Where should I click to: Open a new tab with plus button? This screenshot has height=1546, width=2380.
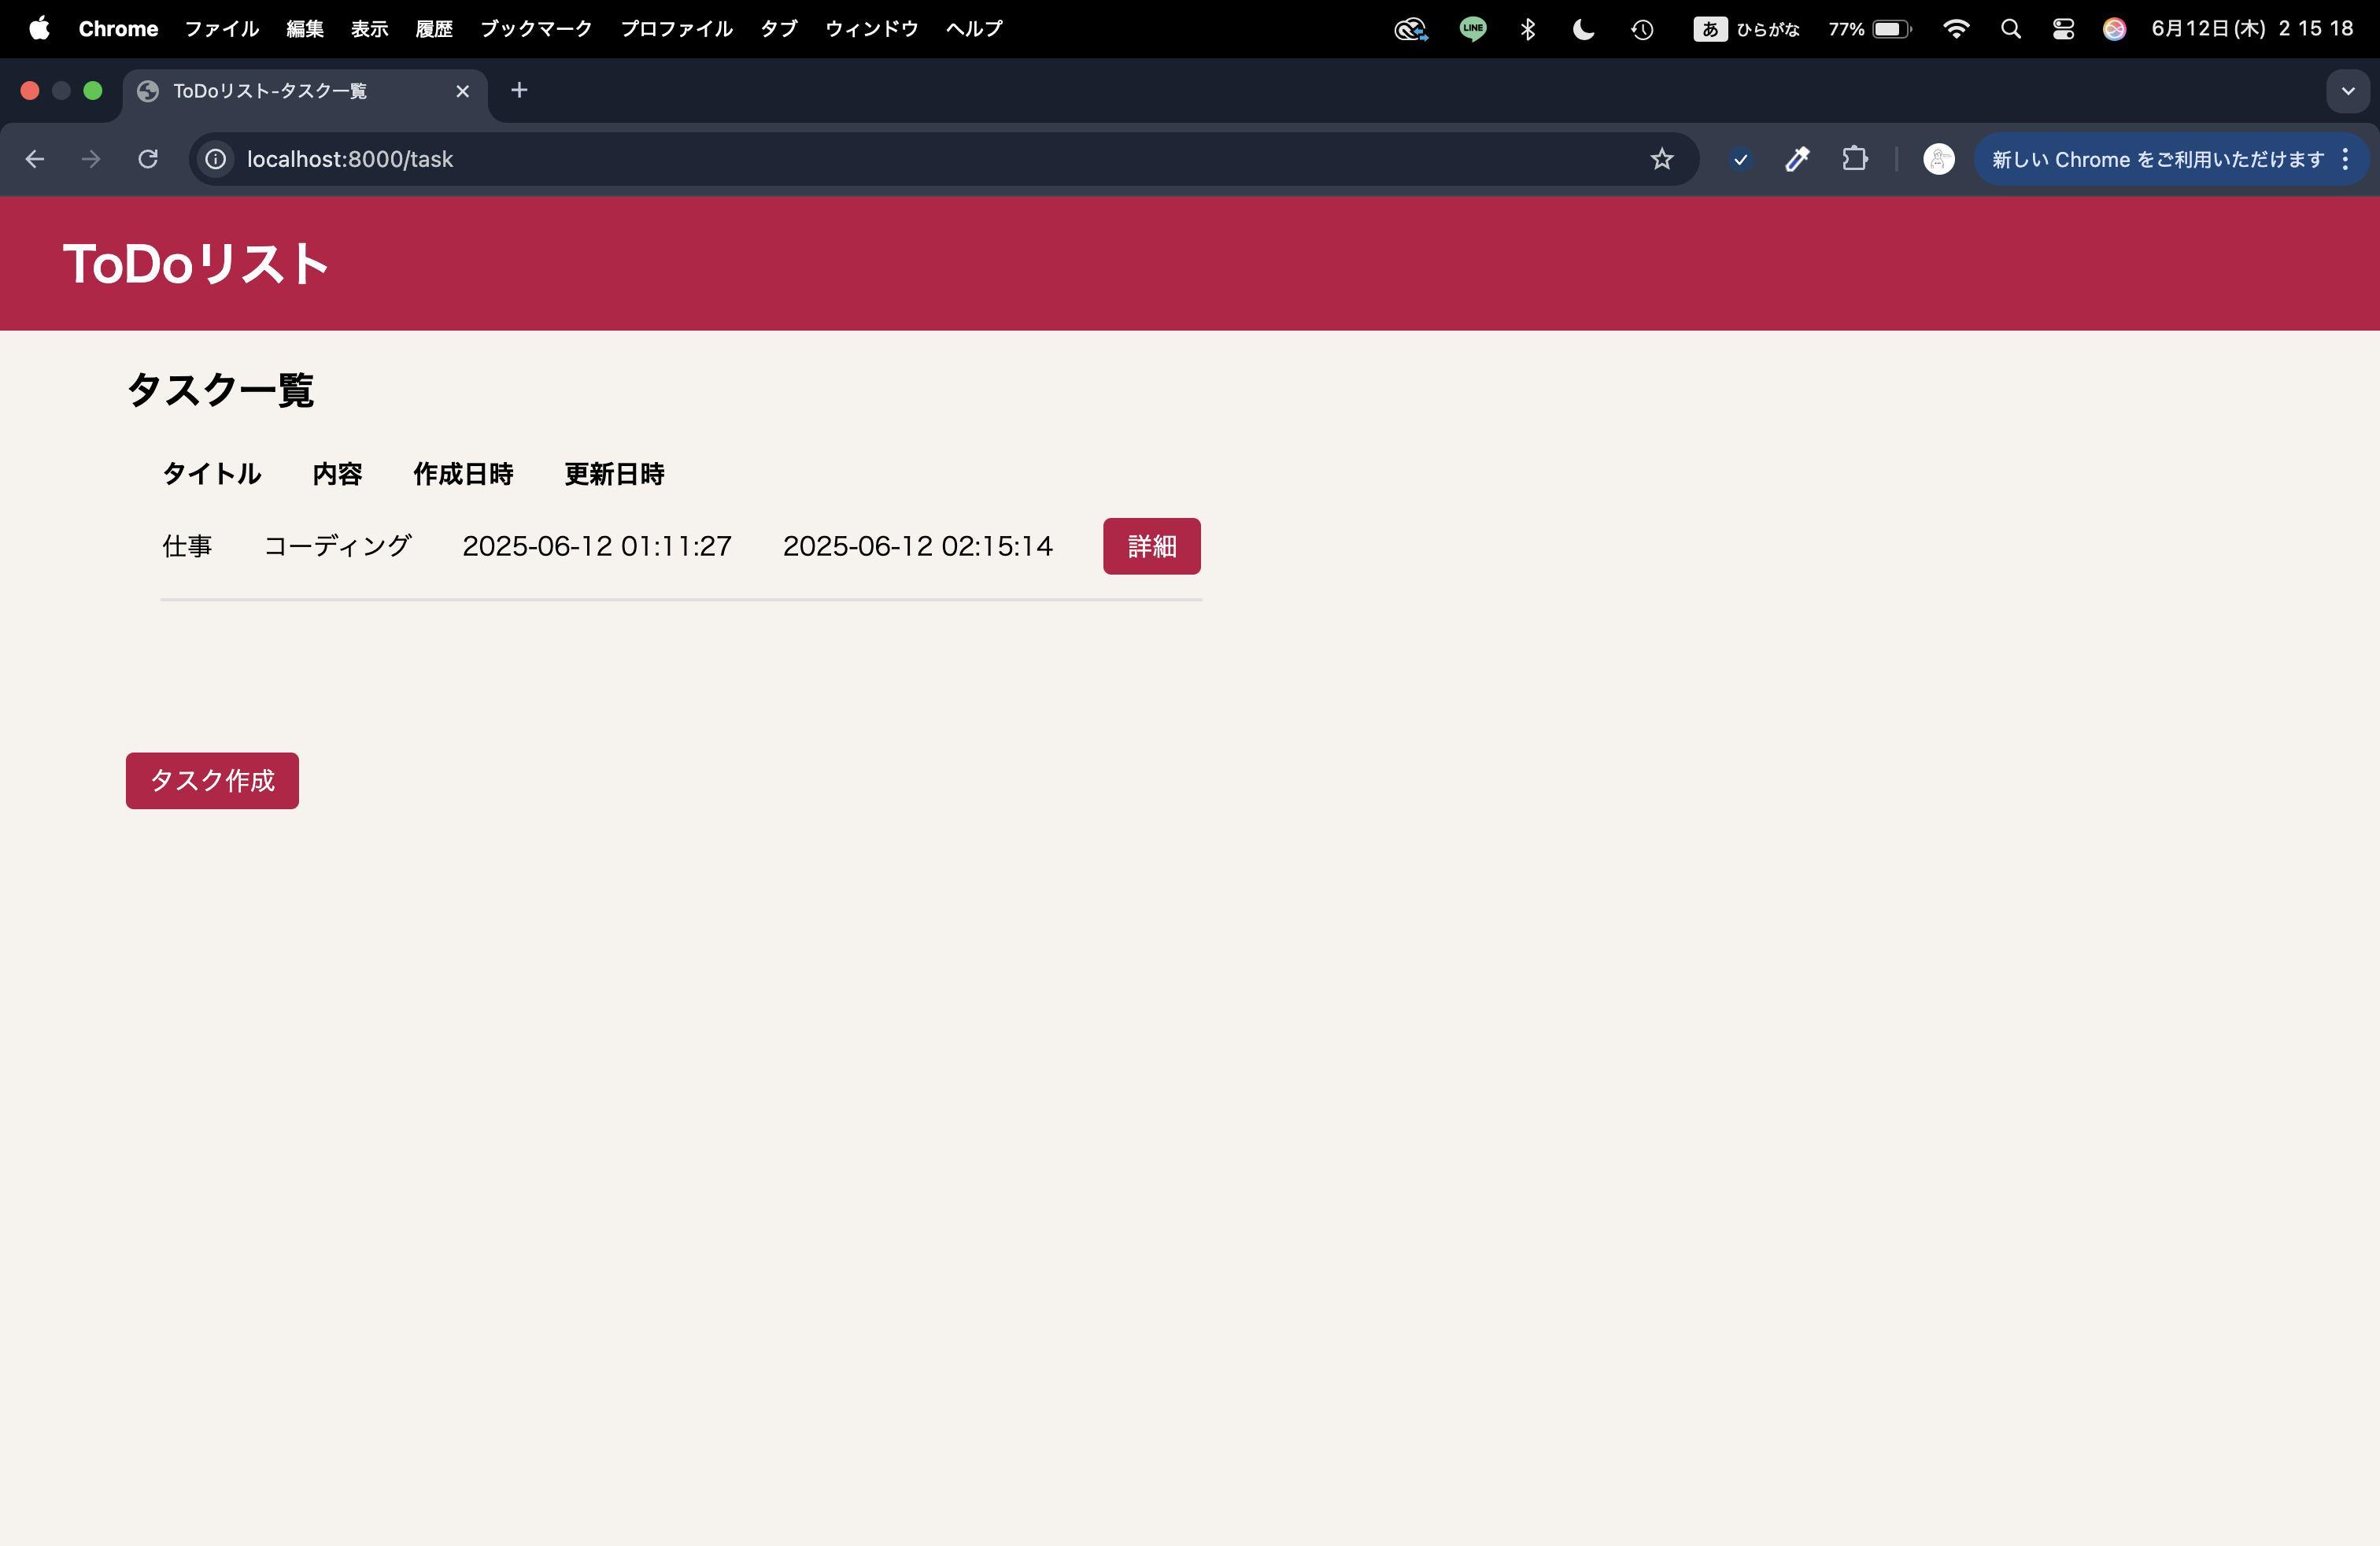point(519,91)
